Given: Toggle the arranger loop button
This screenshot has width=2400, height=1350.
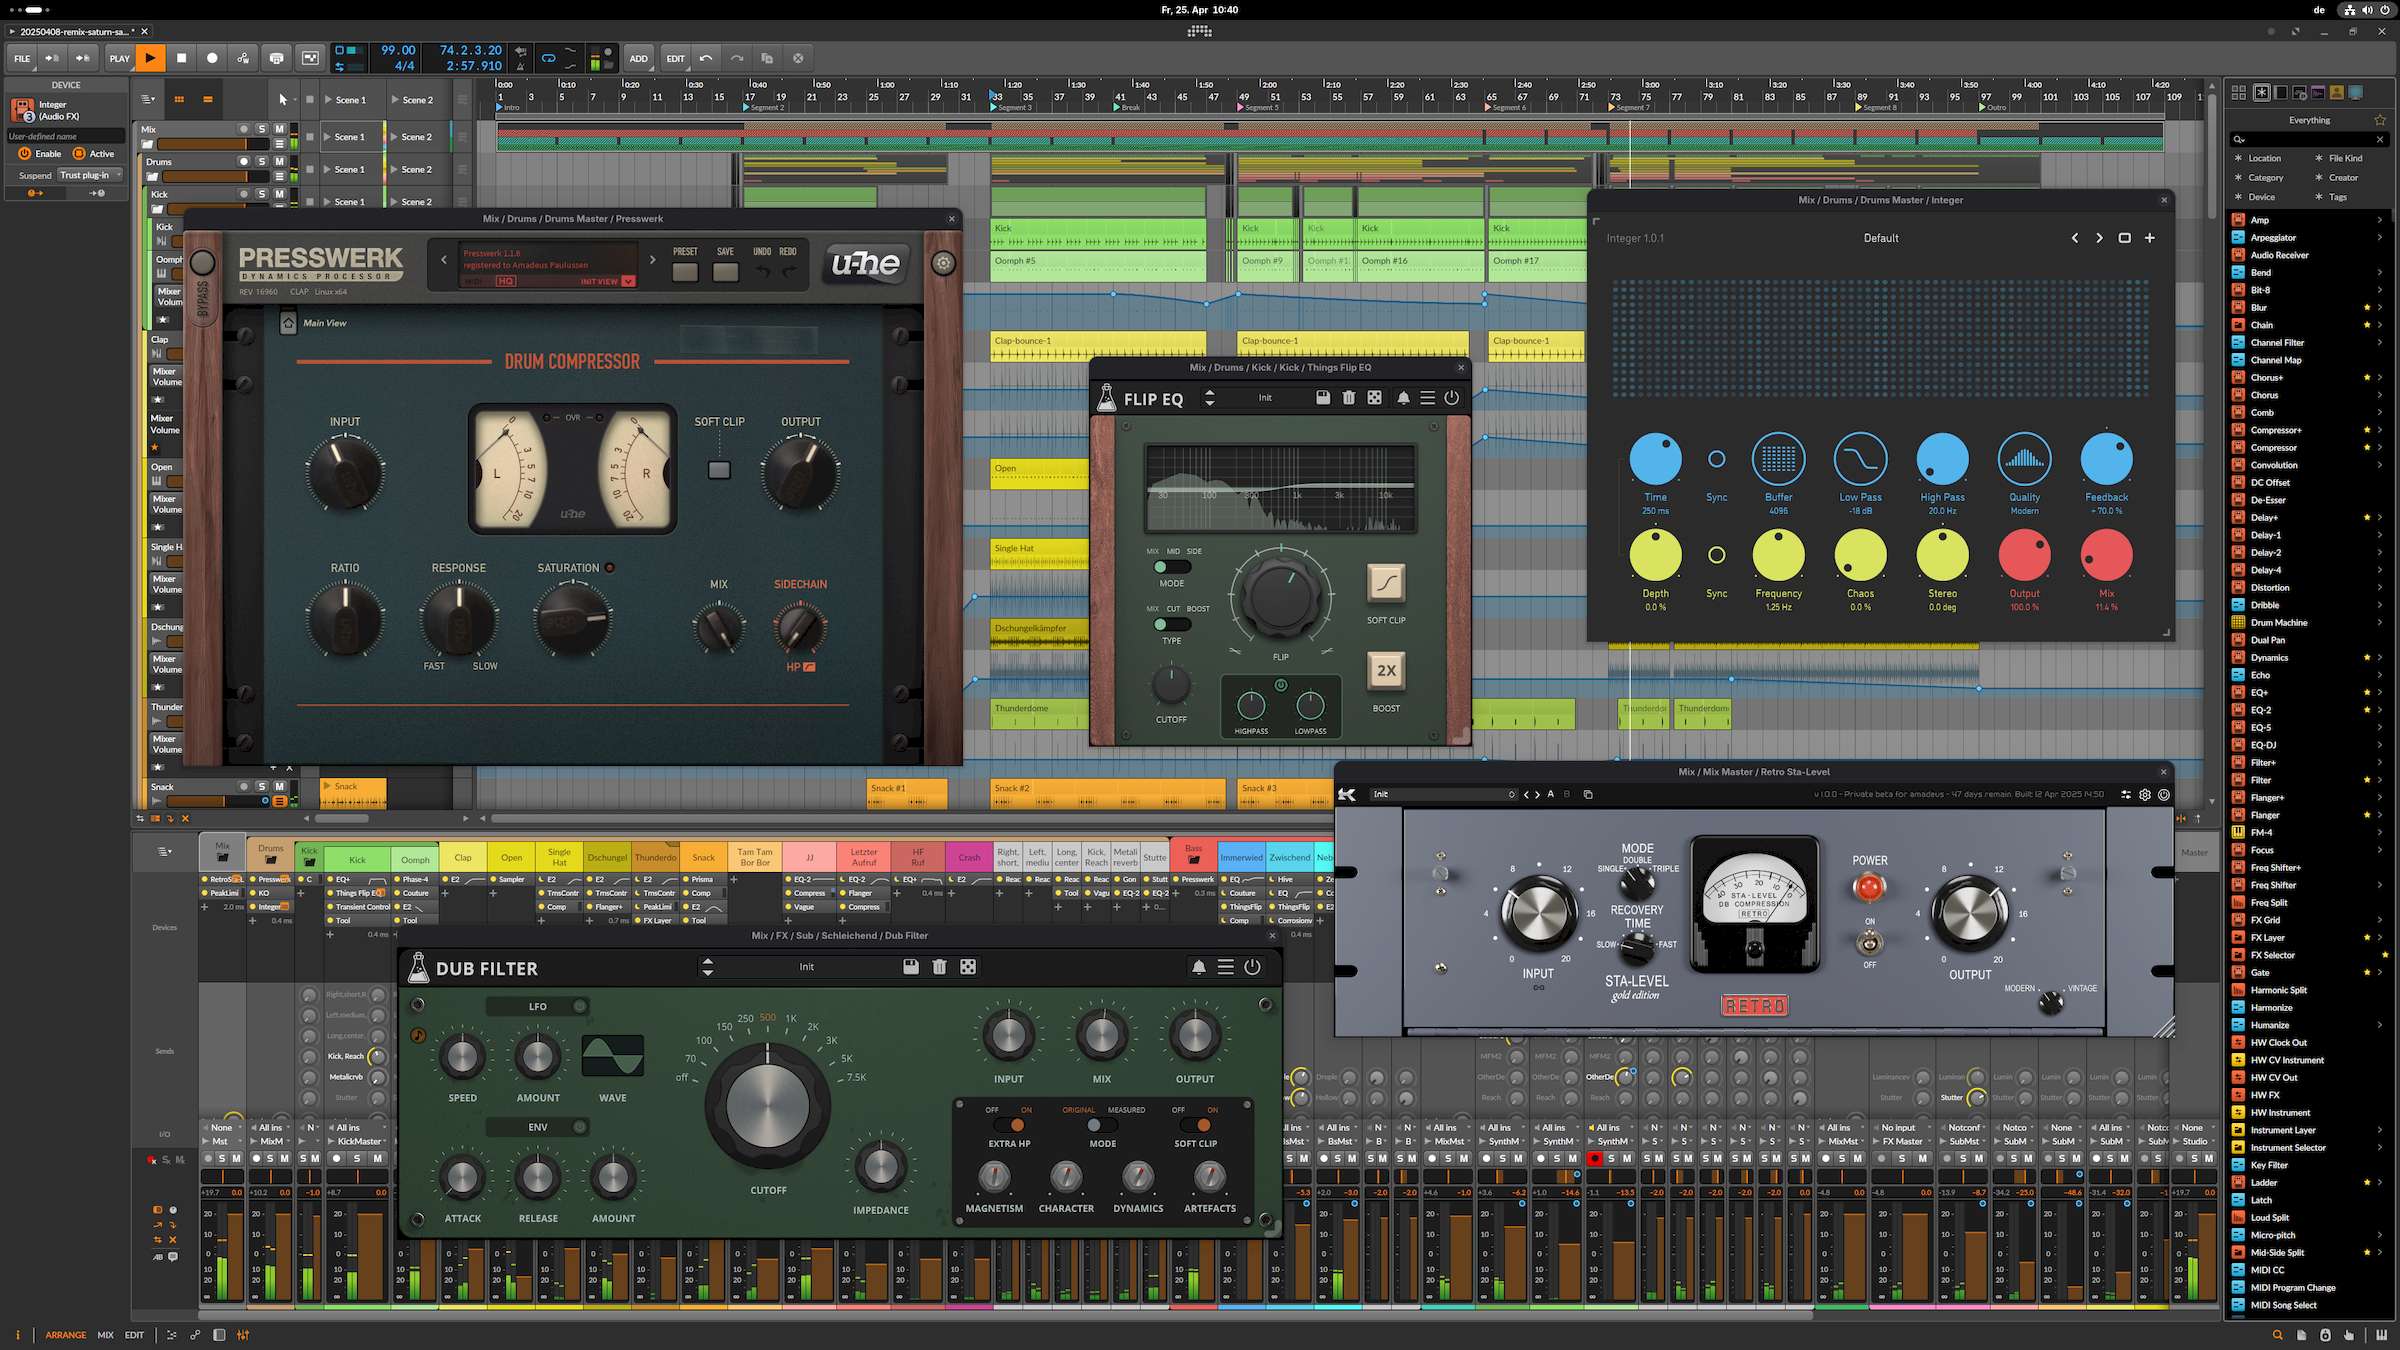Looking at the screenshot, I should [x=548, y=58].
